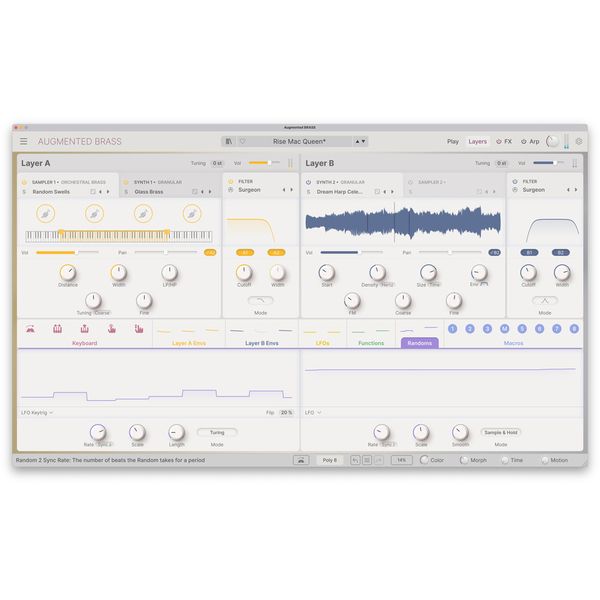Select Macro 8 circle
Screen dimensions: 600x600
click(574, 329)
